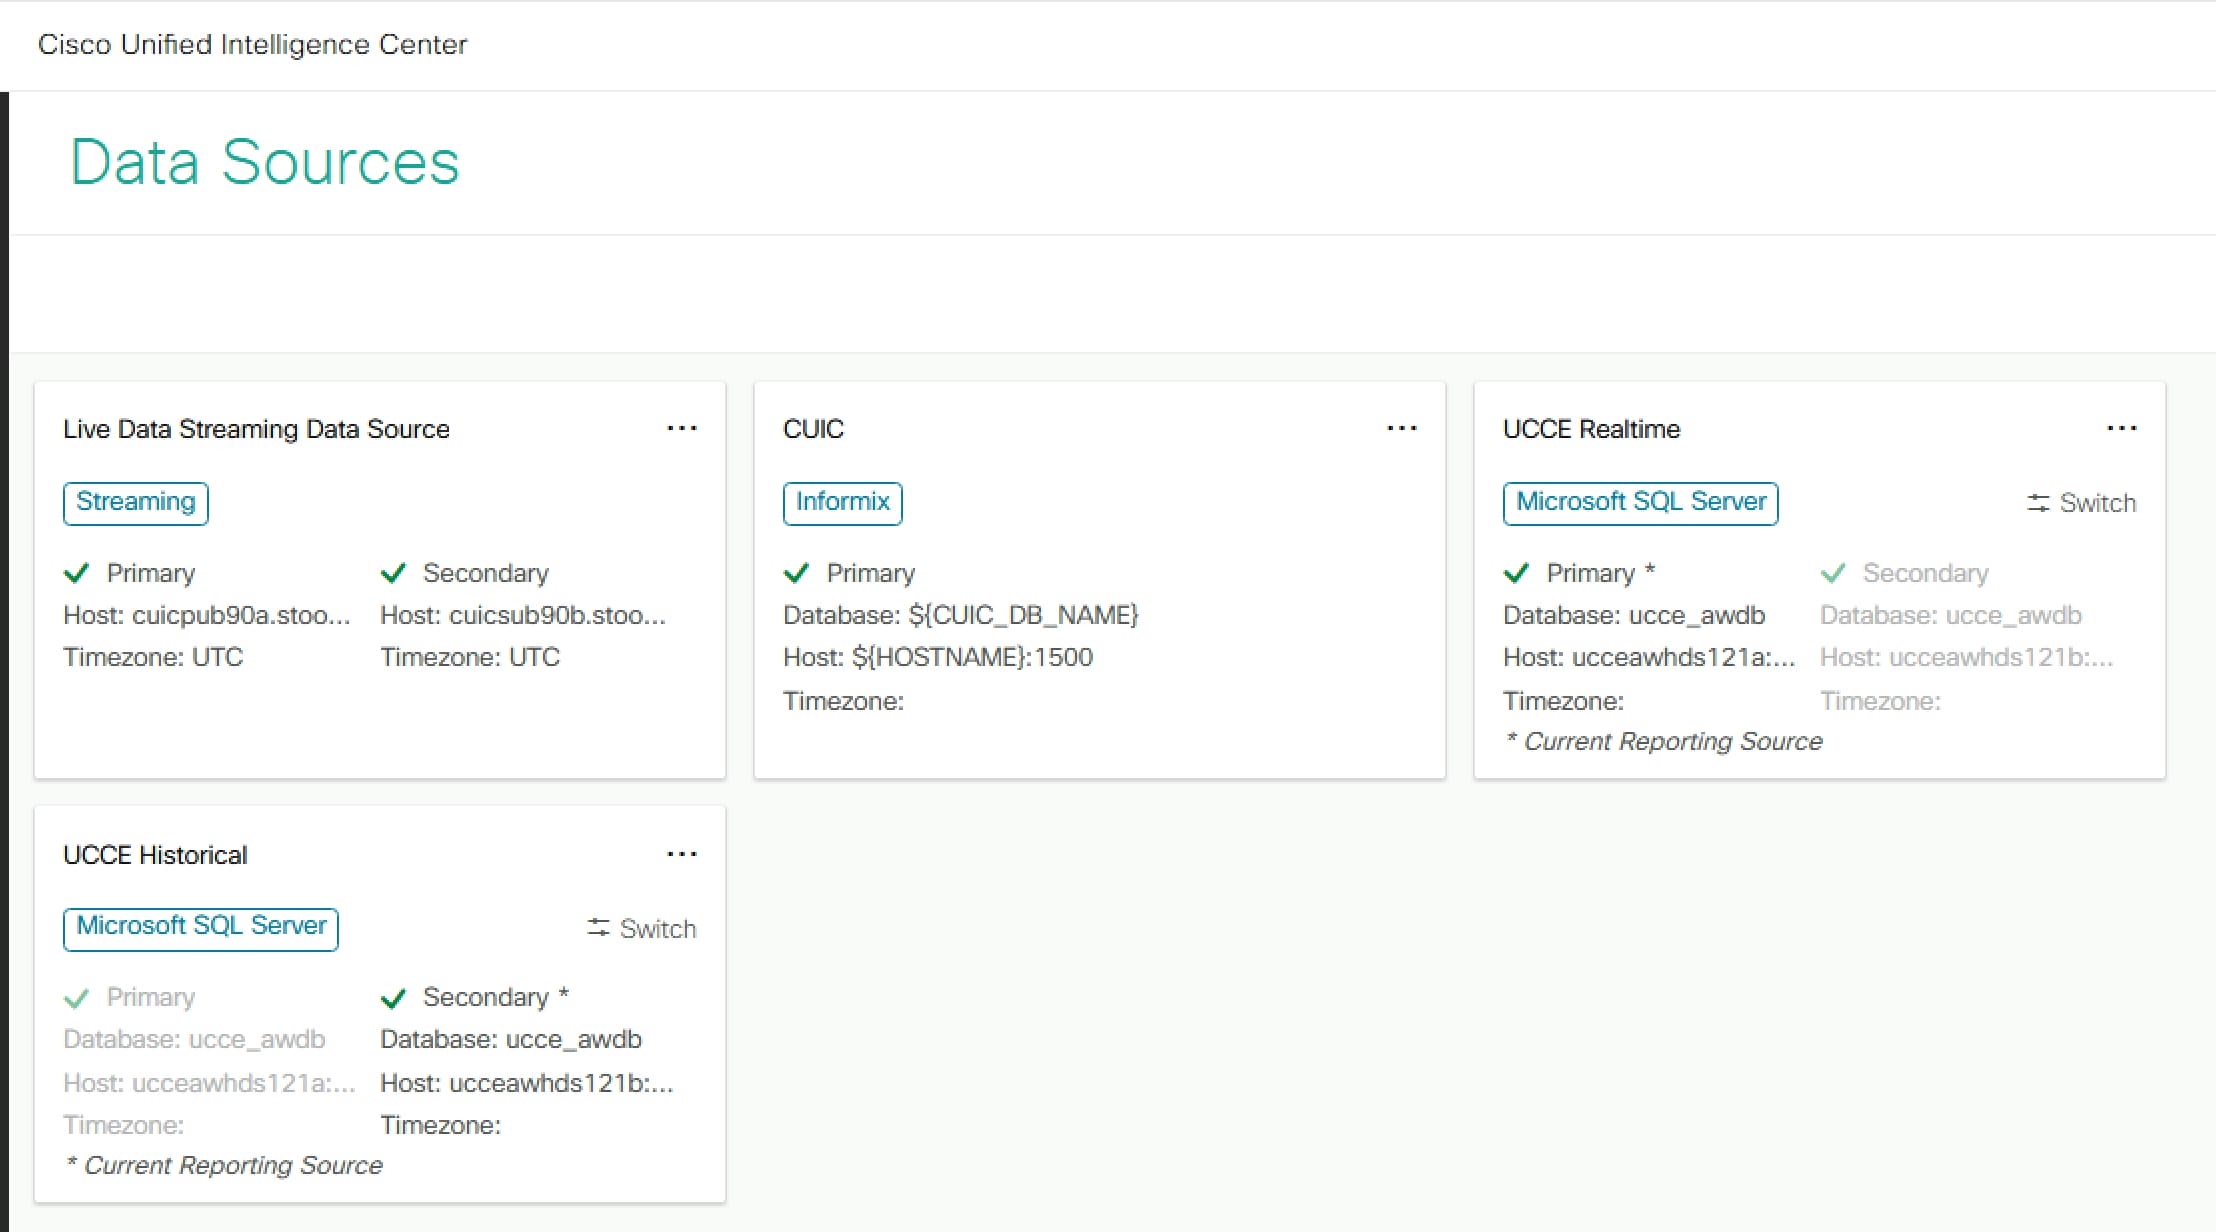The height and width of the screenshot is (1232, 2216).
Task: Open the ellipsis menu on Live Data Streaming Data Source
Action: [683, 428]
